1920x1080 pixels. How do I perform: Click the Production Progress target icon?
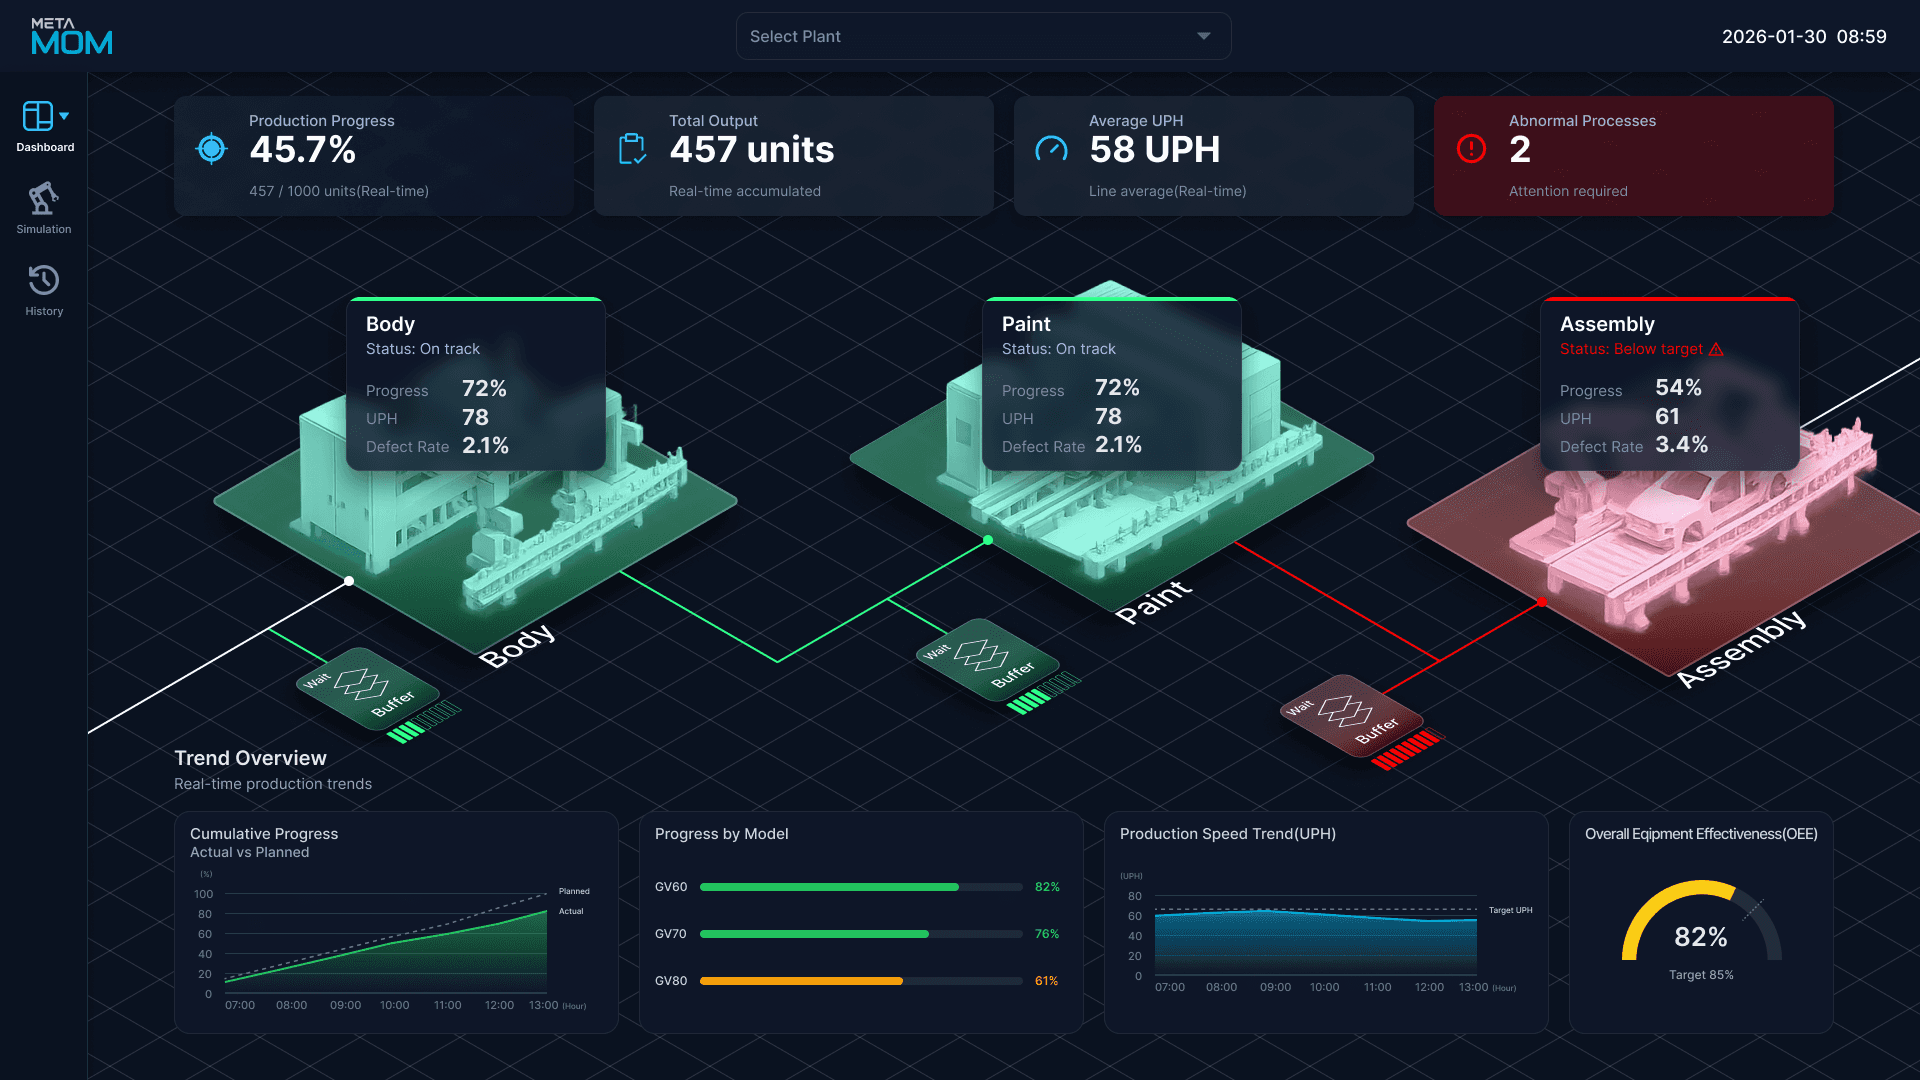pos(211,149)
